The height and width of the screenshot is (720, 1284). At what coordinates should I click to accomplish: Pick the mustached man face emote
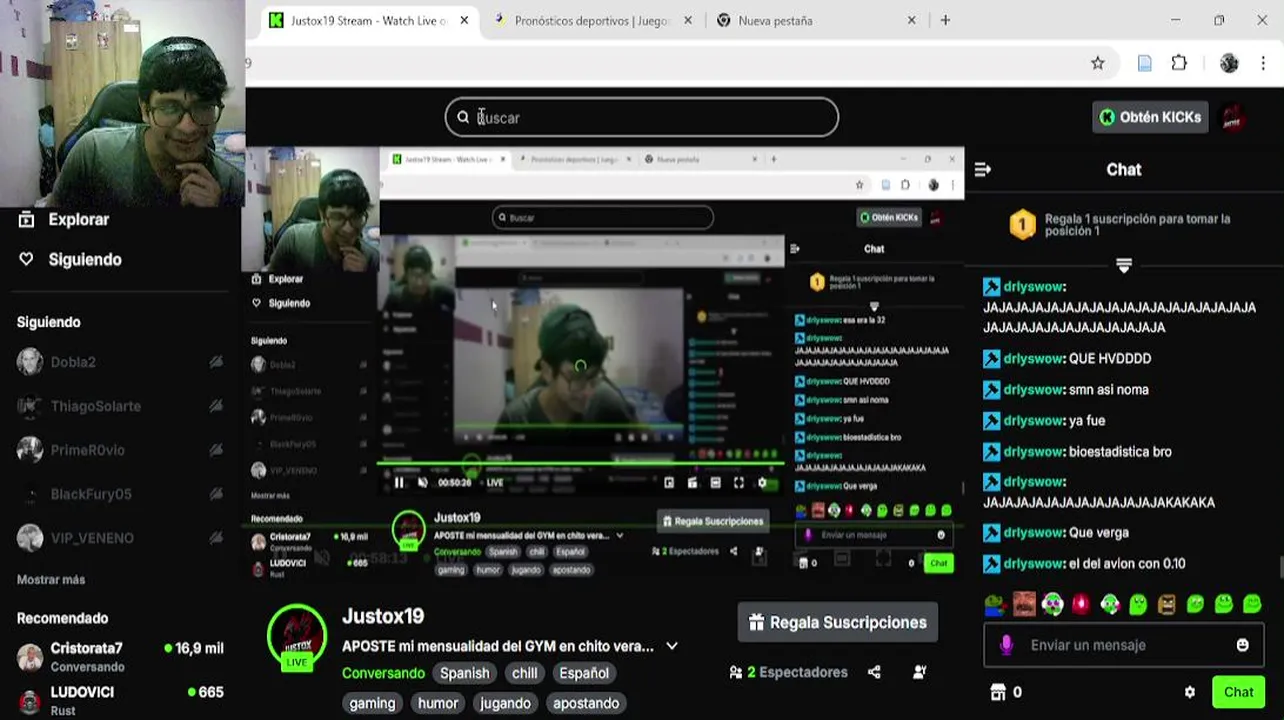point(1023,604)
